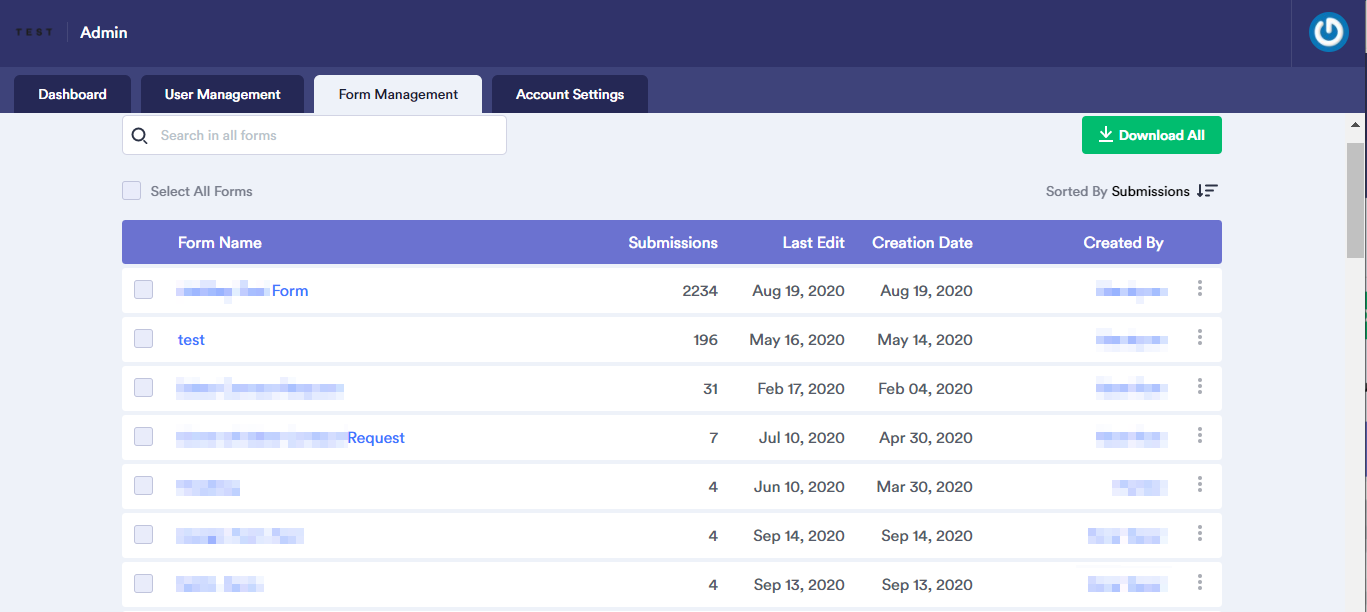Image resolution: width=1367 pixels, height=612 pixels.
Task: Tick the checkbox for the test form
Action: click(x=144, y=339)
